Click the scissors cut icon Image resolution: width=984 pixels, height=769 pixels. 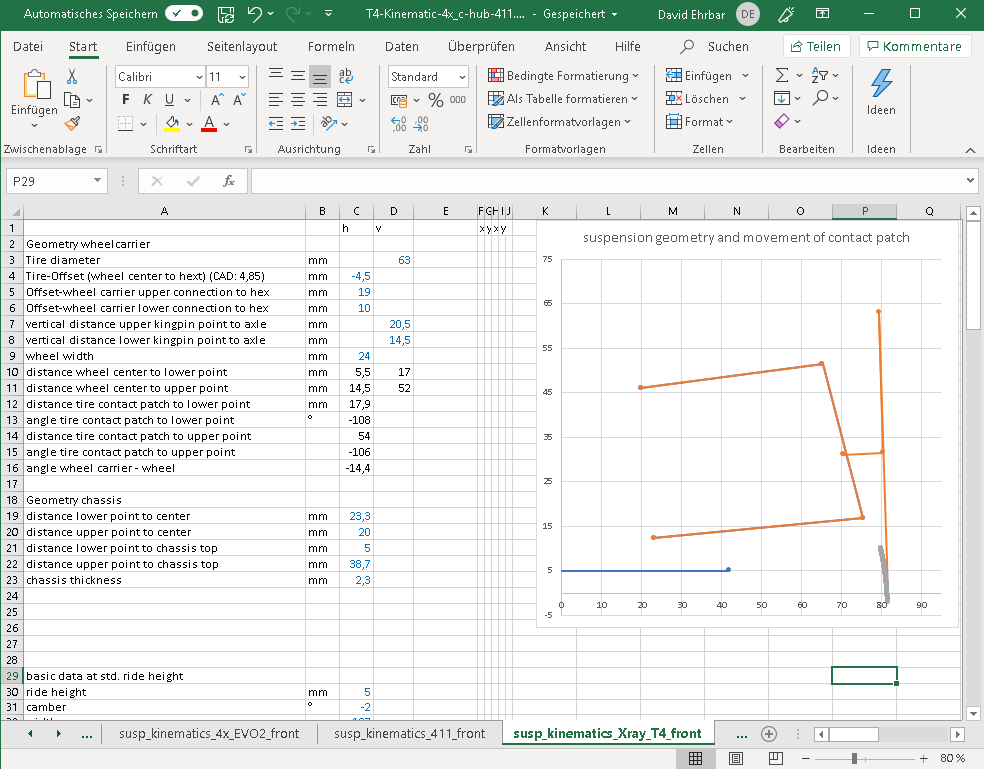[x=72, y=76]
